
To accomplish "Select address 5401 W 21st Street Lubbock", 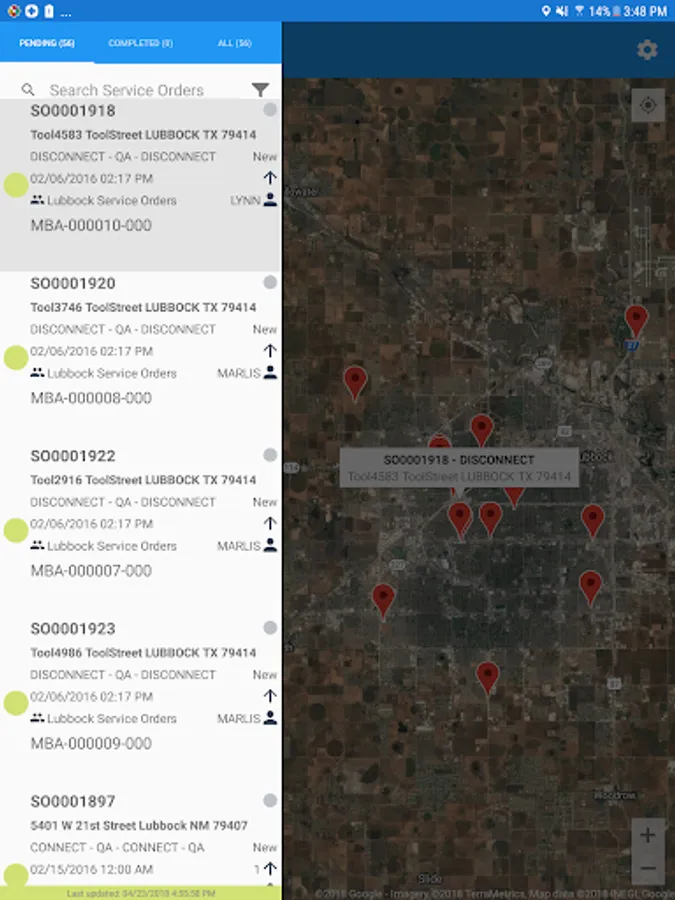I will [139, 825].
